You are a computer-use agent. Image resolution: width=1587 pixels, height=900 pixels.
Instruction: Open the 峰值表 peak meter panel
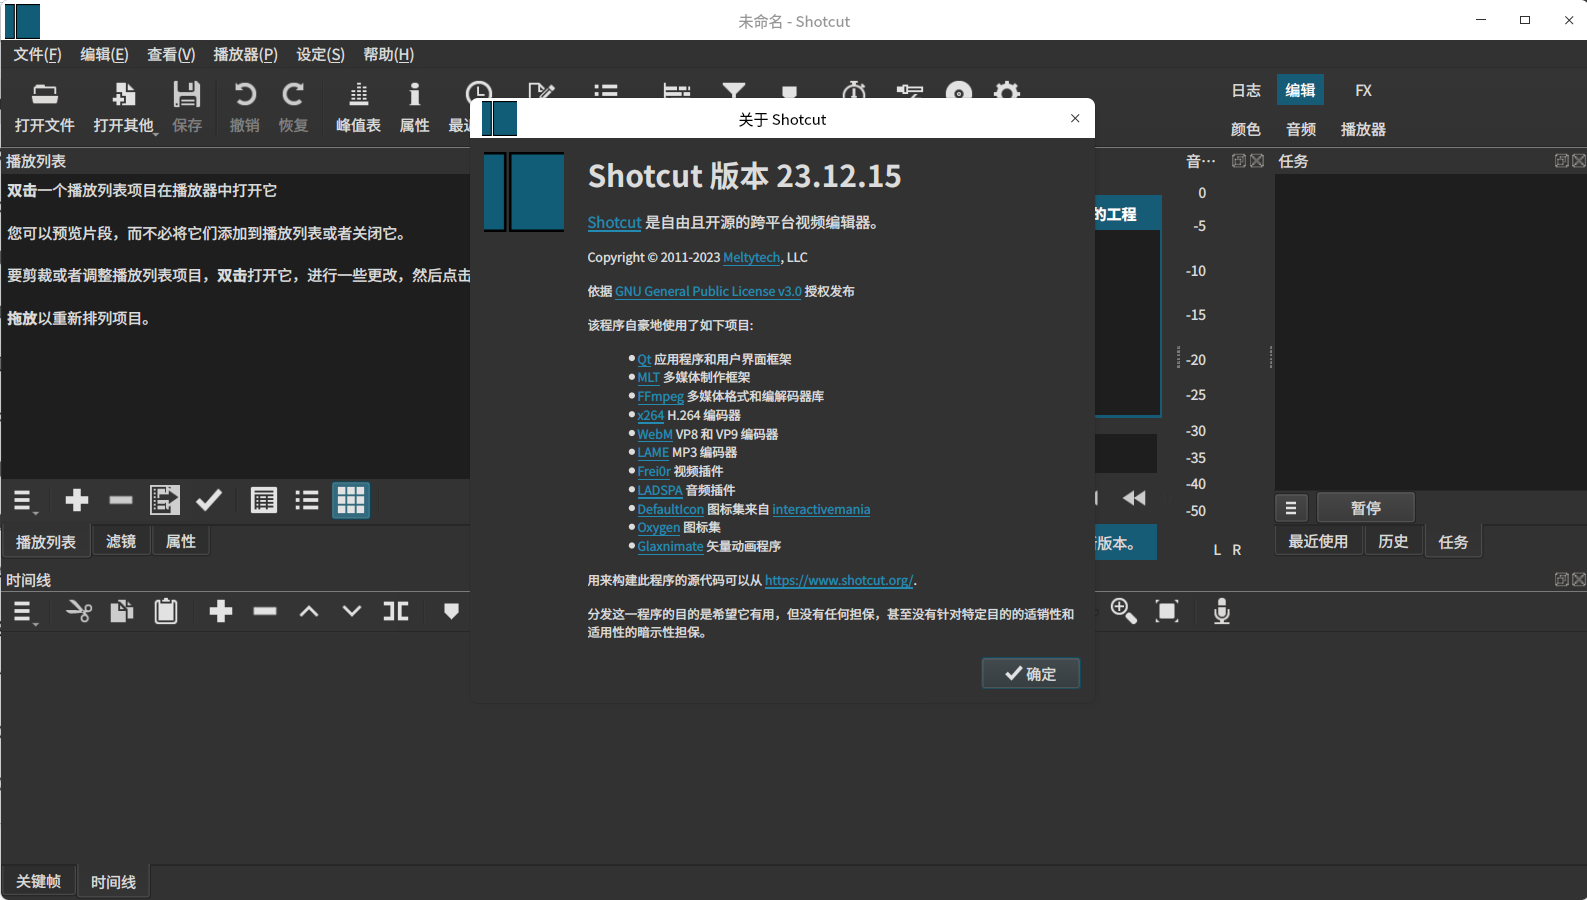[358, 107]
